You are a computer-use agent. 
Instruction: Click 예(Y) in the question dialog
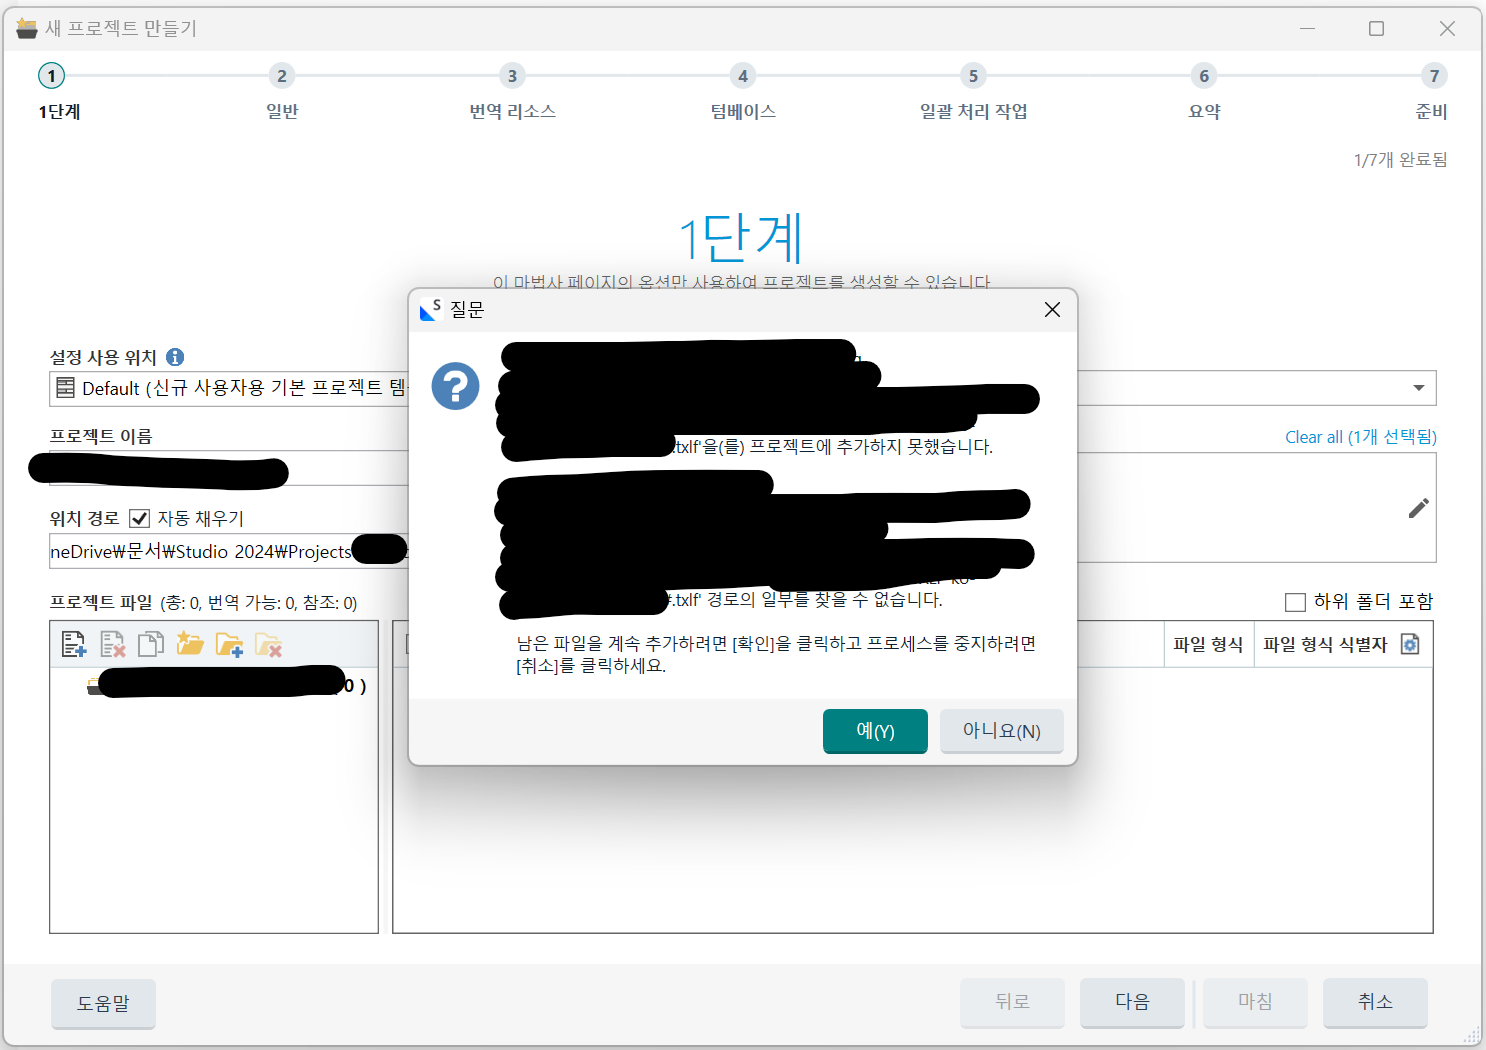(874, 731)
